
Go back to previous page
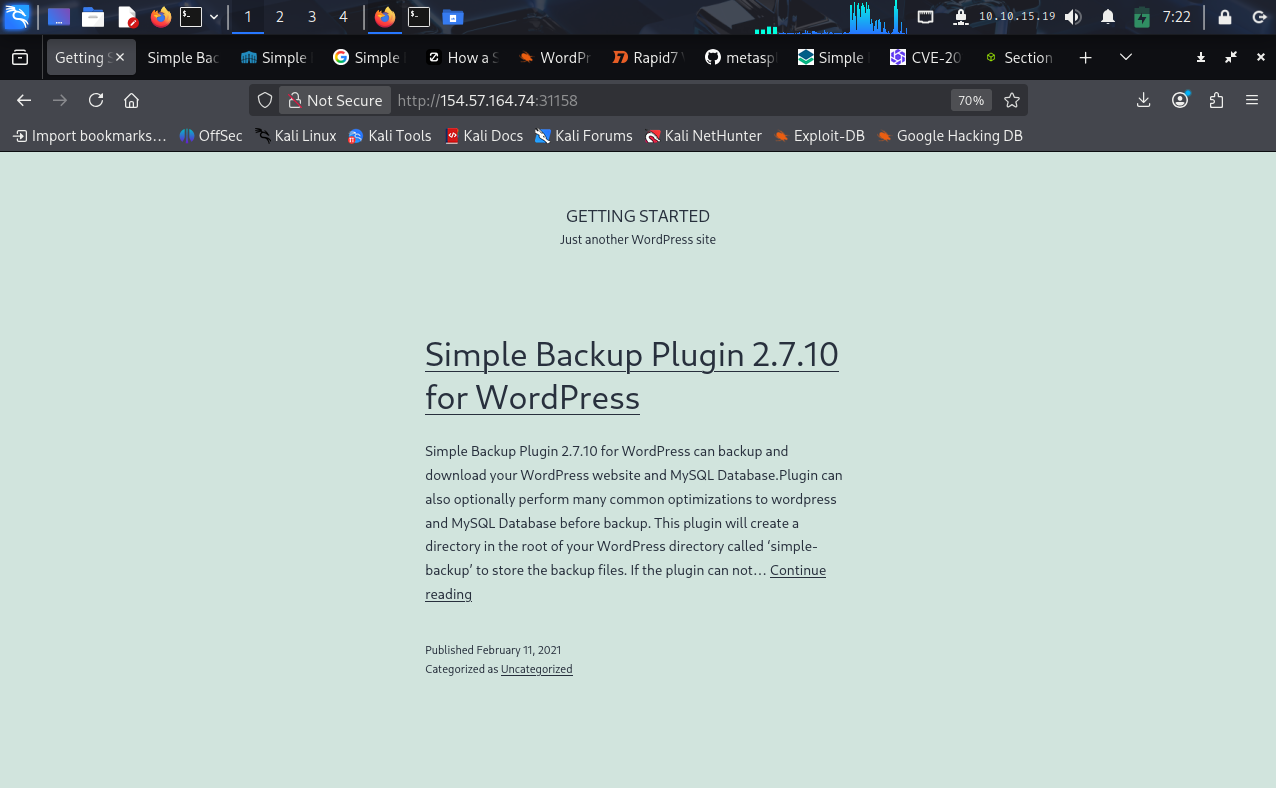click(25, 100)
